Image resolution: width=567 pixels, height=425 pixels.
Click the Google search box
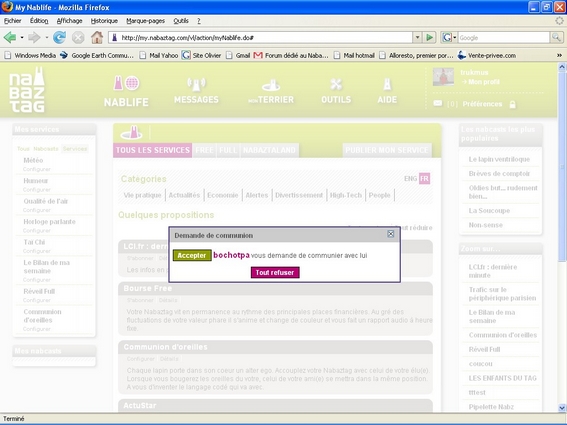(x=504, y=38)
